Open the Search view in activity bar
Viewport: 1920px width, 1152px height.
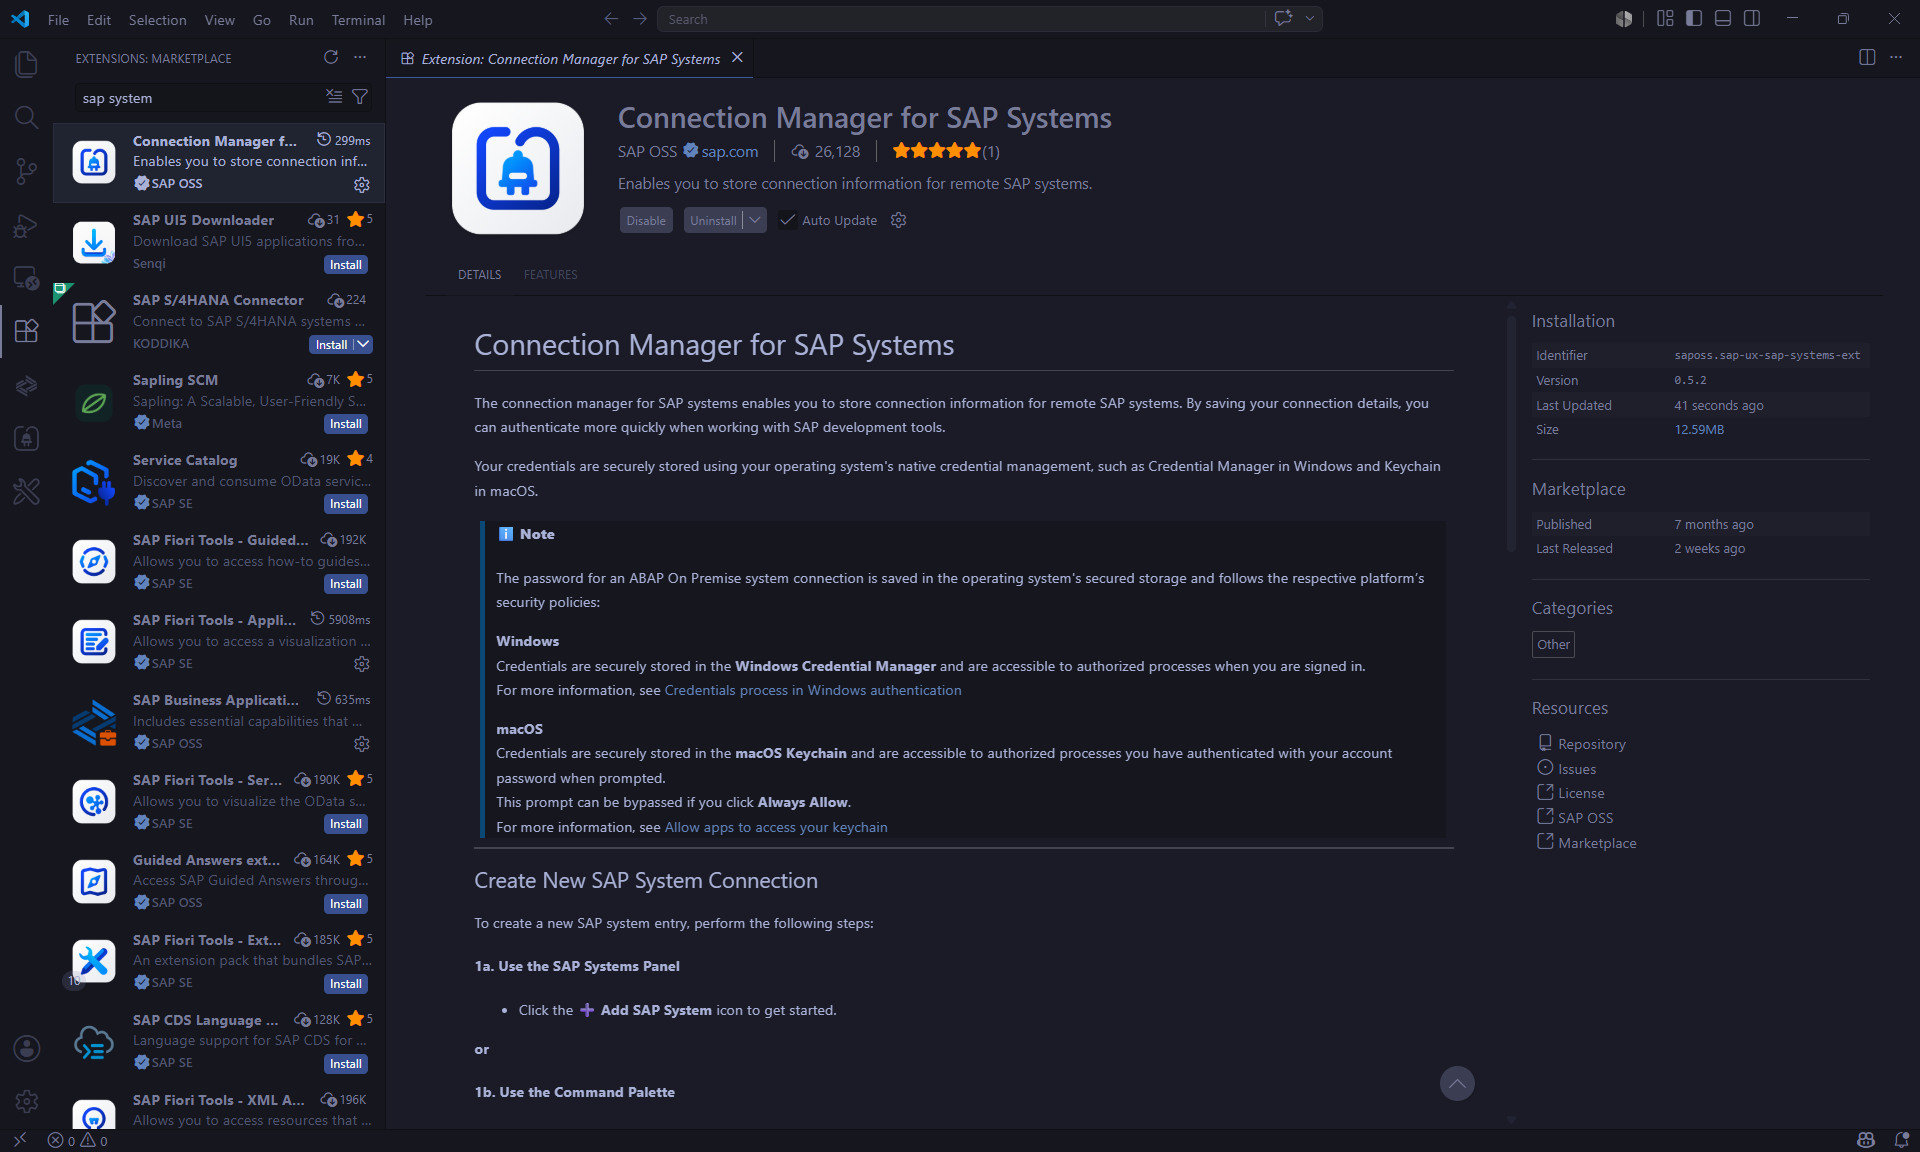click(x=26, y=117)
